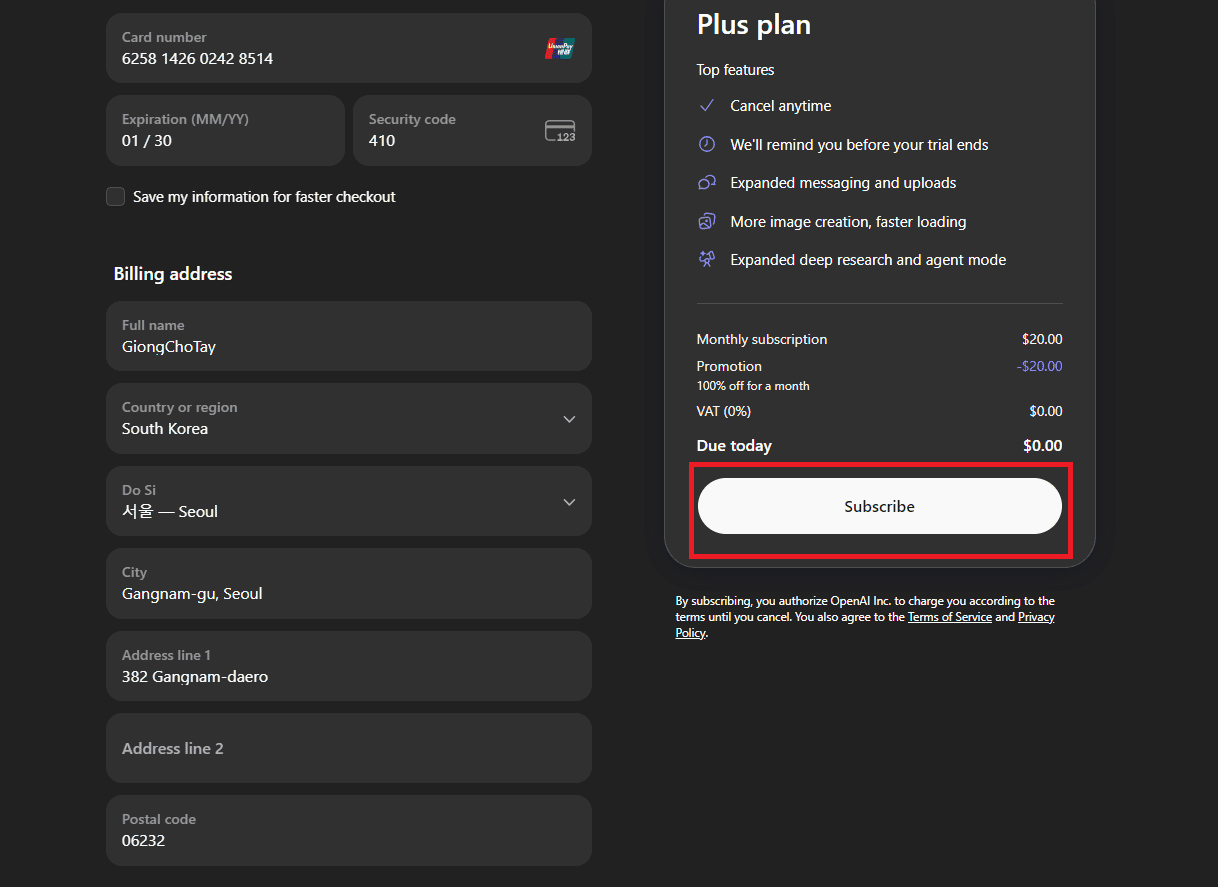The width and height of the screenshot is (1218, 887).
Task: Enable Save my information for faster checkout
Action: pos(116,197)
